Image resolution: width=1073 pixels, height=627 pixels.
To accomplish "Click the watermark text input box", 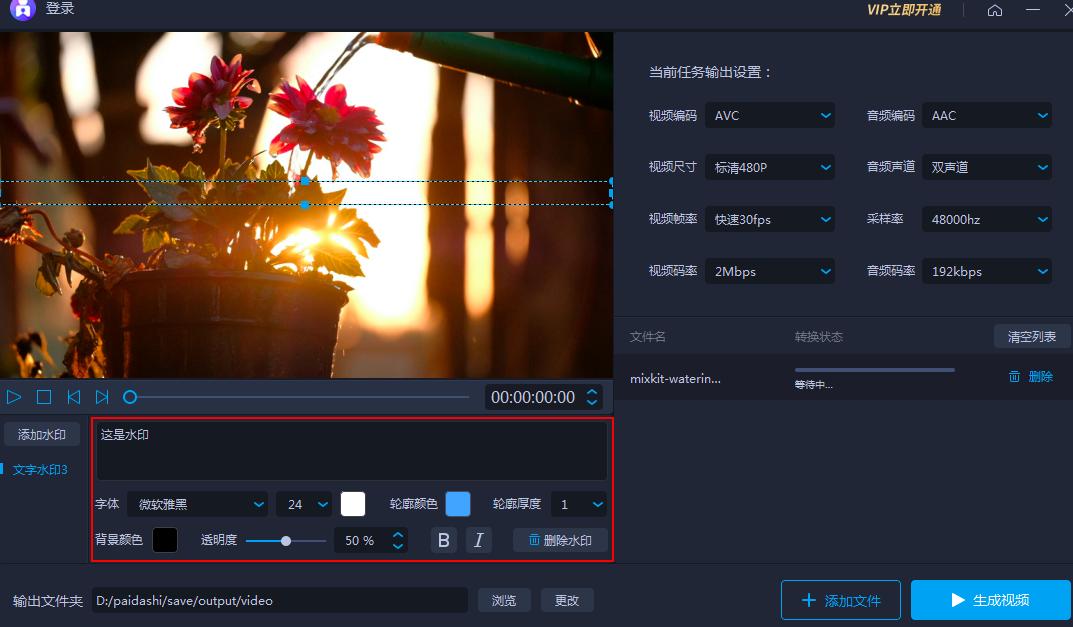I will click(351, 450).
